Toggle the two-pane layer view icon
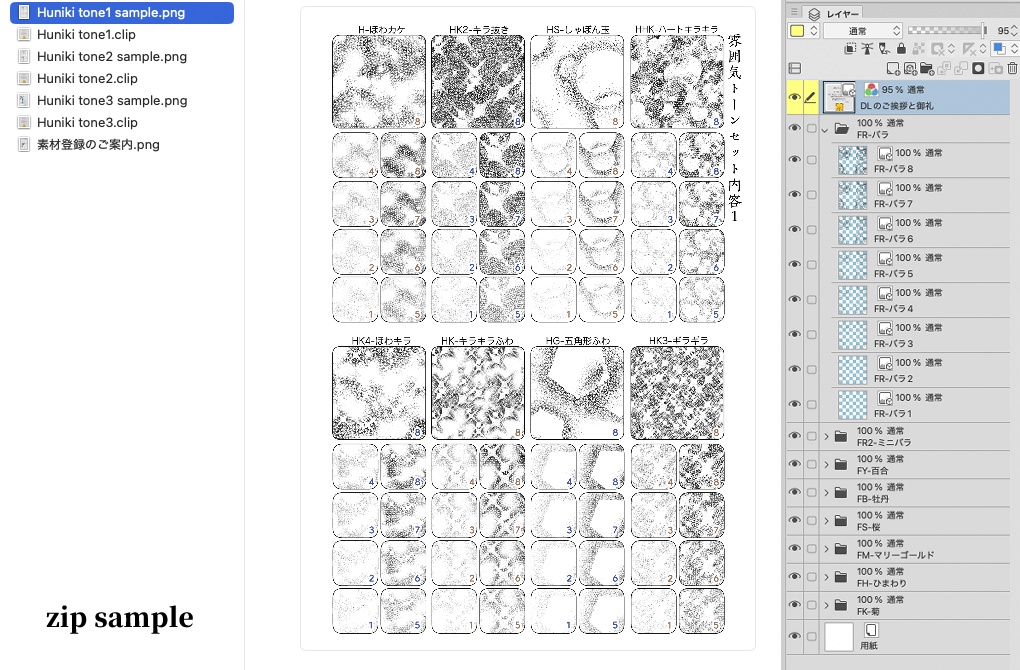This screenshot has height=670, width=1020. coord(794,68)
